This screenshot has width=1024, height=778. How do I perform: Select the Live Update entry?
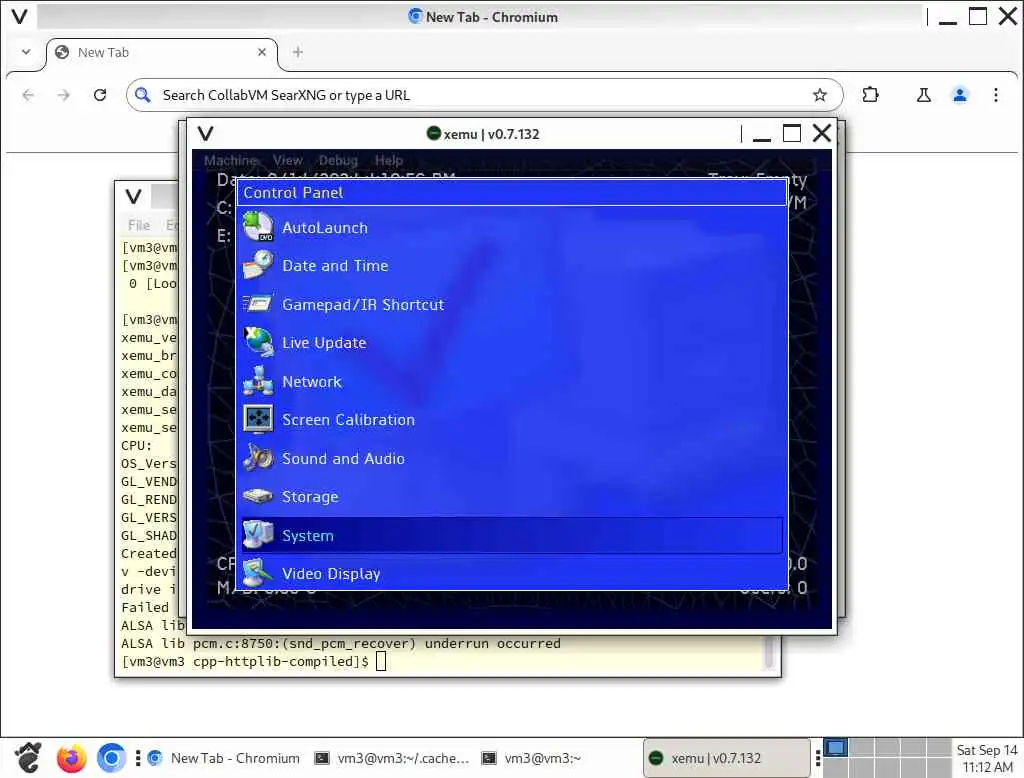click(x=512, y=343)
